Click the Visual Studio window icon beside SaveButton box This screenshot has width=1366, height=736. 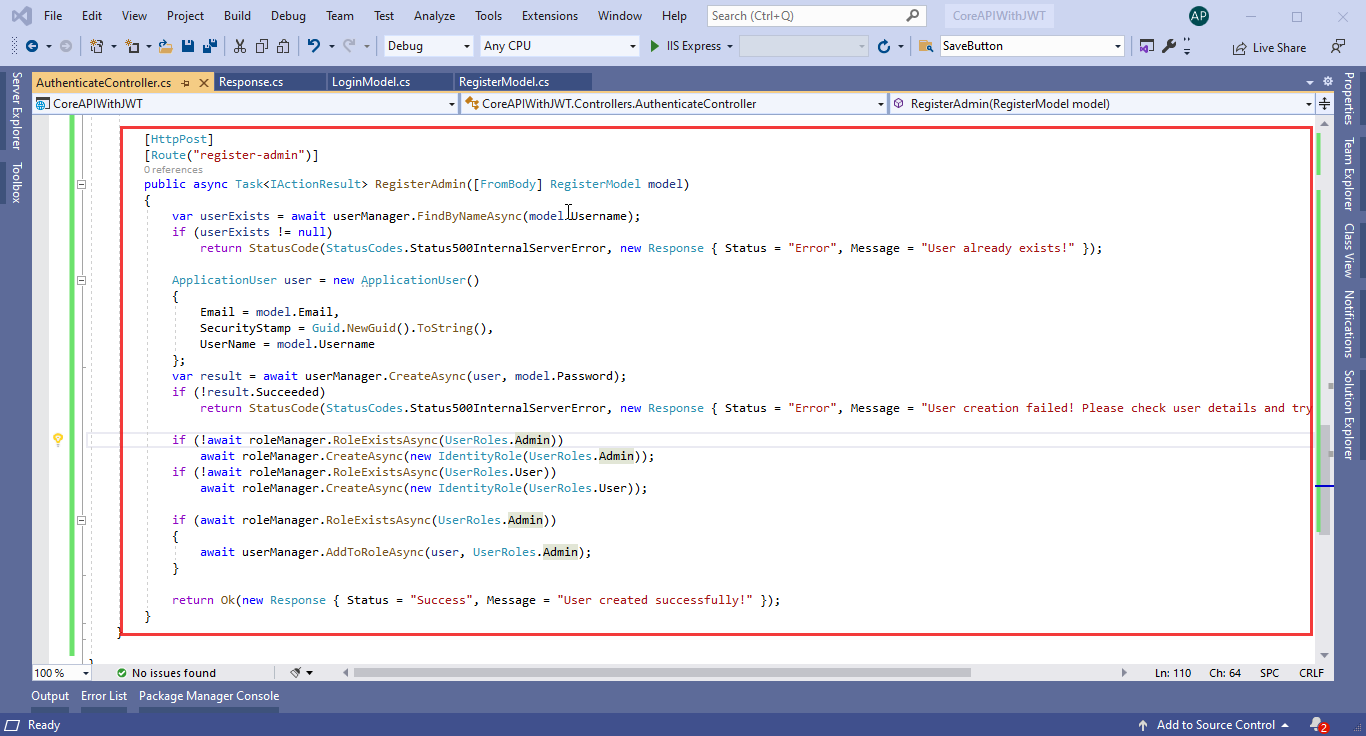click(1146, 46)
